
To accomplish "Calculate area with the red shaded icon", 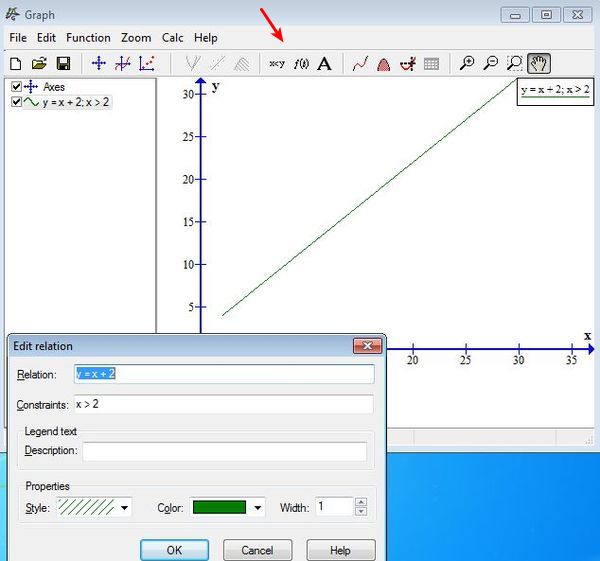I will point(384,64).
